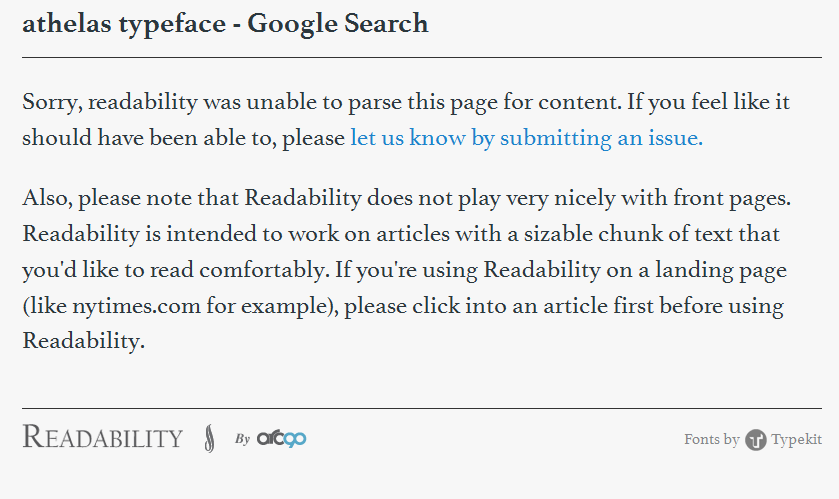
Task: Click the final word 'Readability.' of the paragraph
Action: point(84,342)
